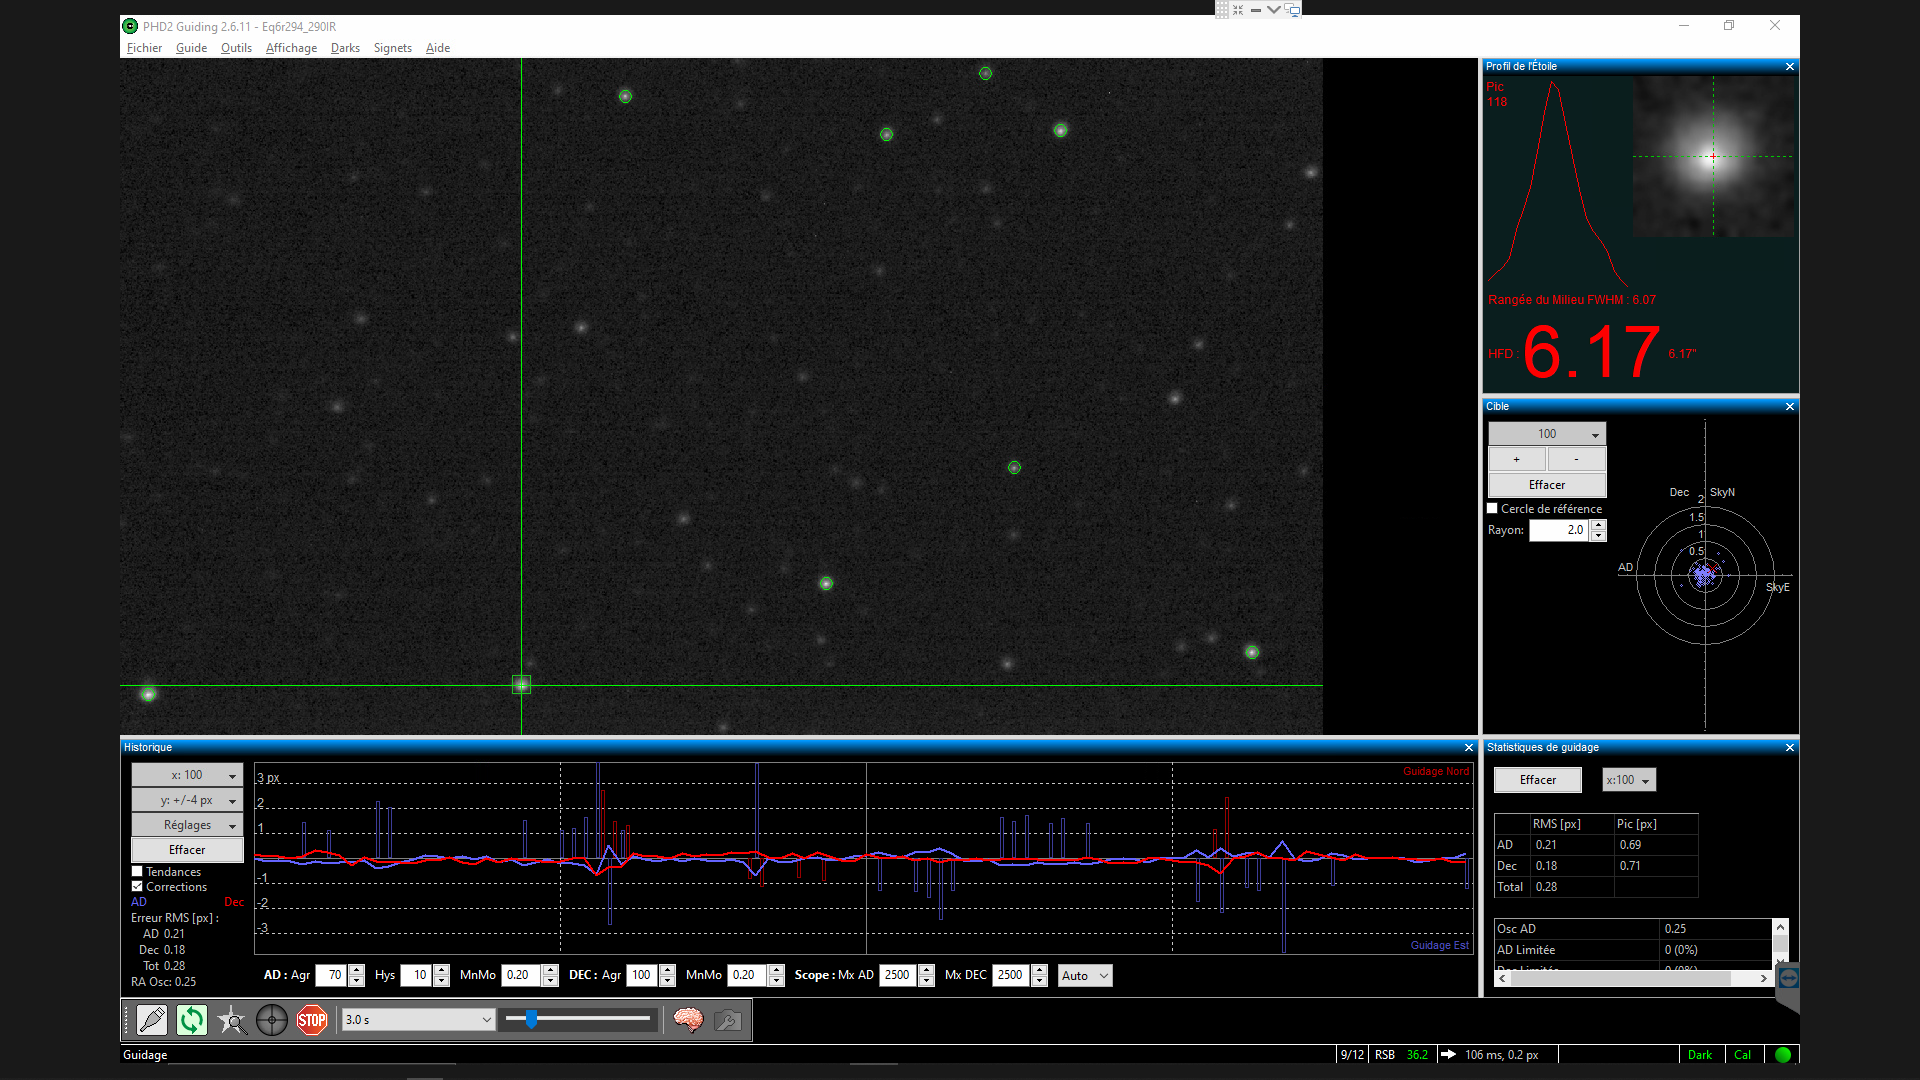Viewport: 1920px width, 1080px height.
Task: Click the connect equipment USB plug icon
Action: click(x=152, y=1020)
